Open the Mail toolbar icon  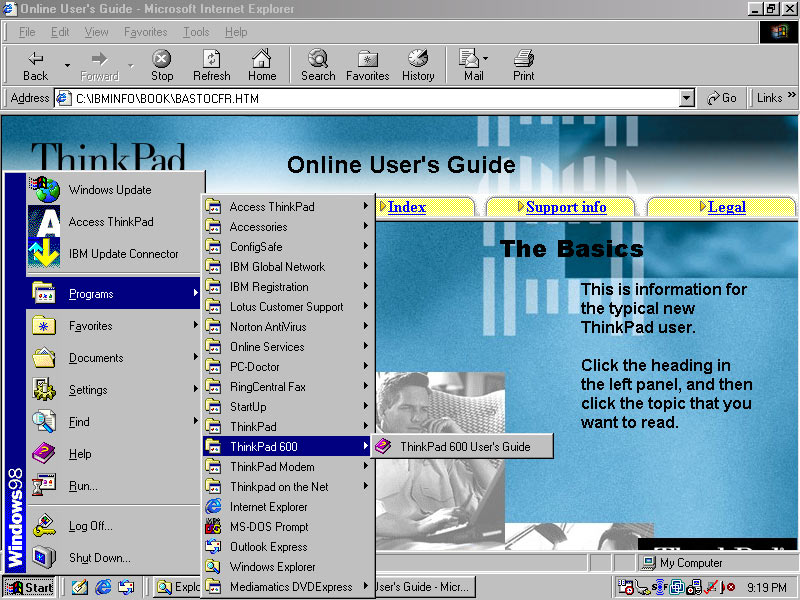(x=469, y=59)
